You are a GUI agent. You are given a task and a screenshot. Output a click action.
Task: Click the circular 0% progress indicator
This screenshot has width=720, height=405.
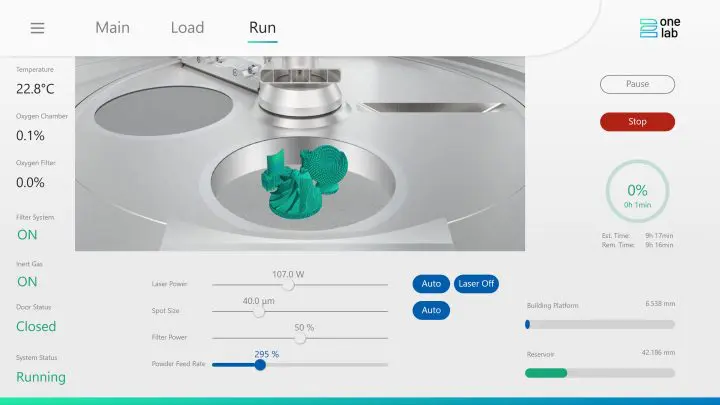click(637, 190)
